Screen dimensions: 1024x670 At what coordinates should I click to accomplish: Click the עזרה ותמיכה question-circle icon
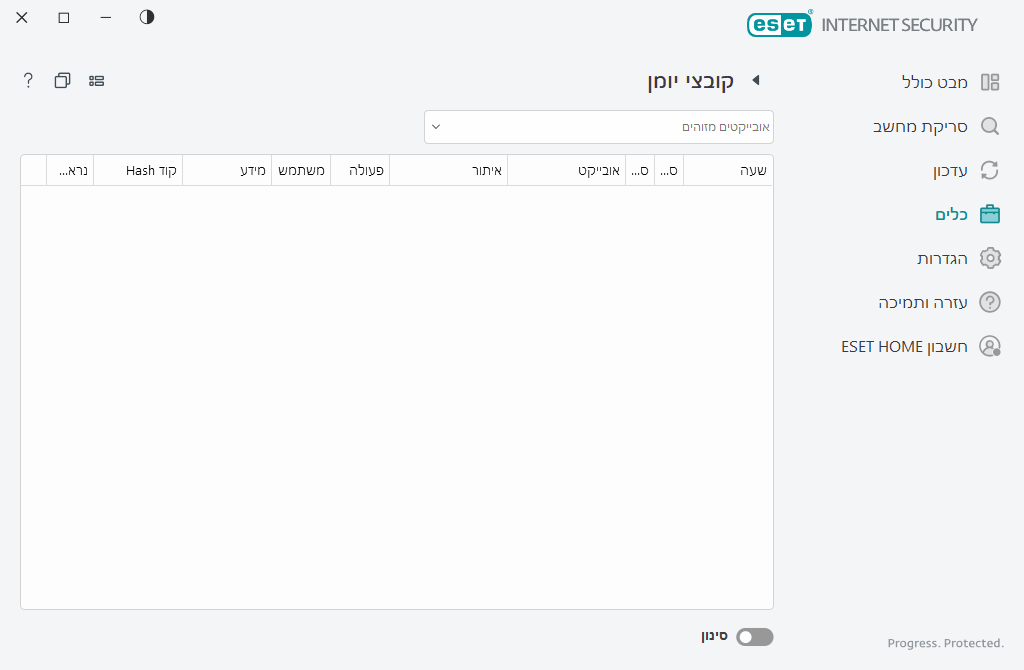click(x=990, y=302)
